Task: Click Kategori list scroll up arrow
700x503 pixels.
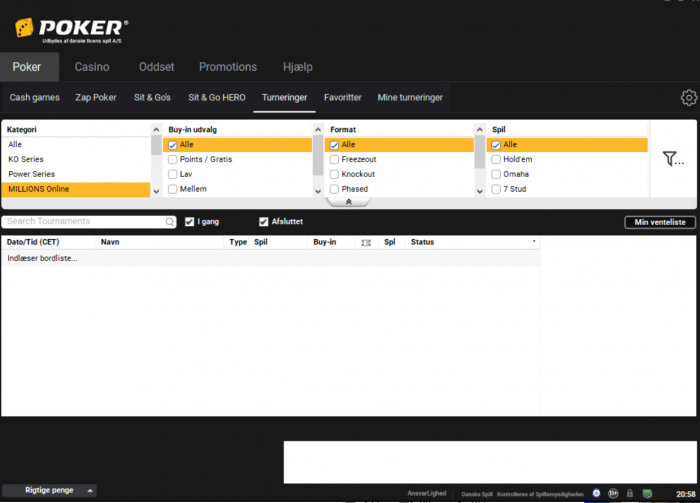Action: 156,129
